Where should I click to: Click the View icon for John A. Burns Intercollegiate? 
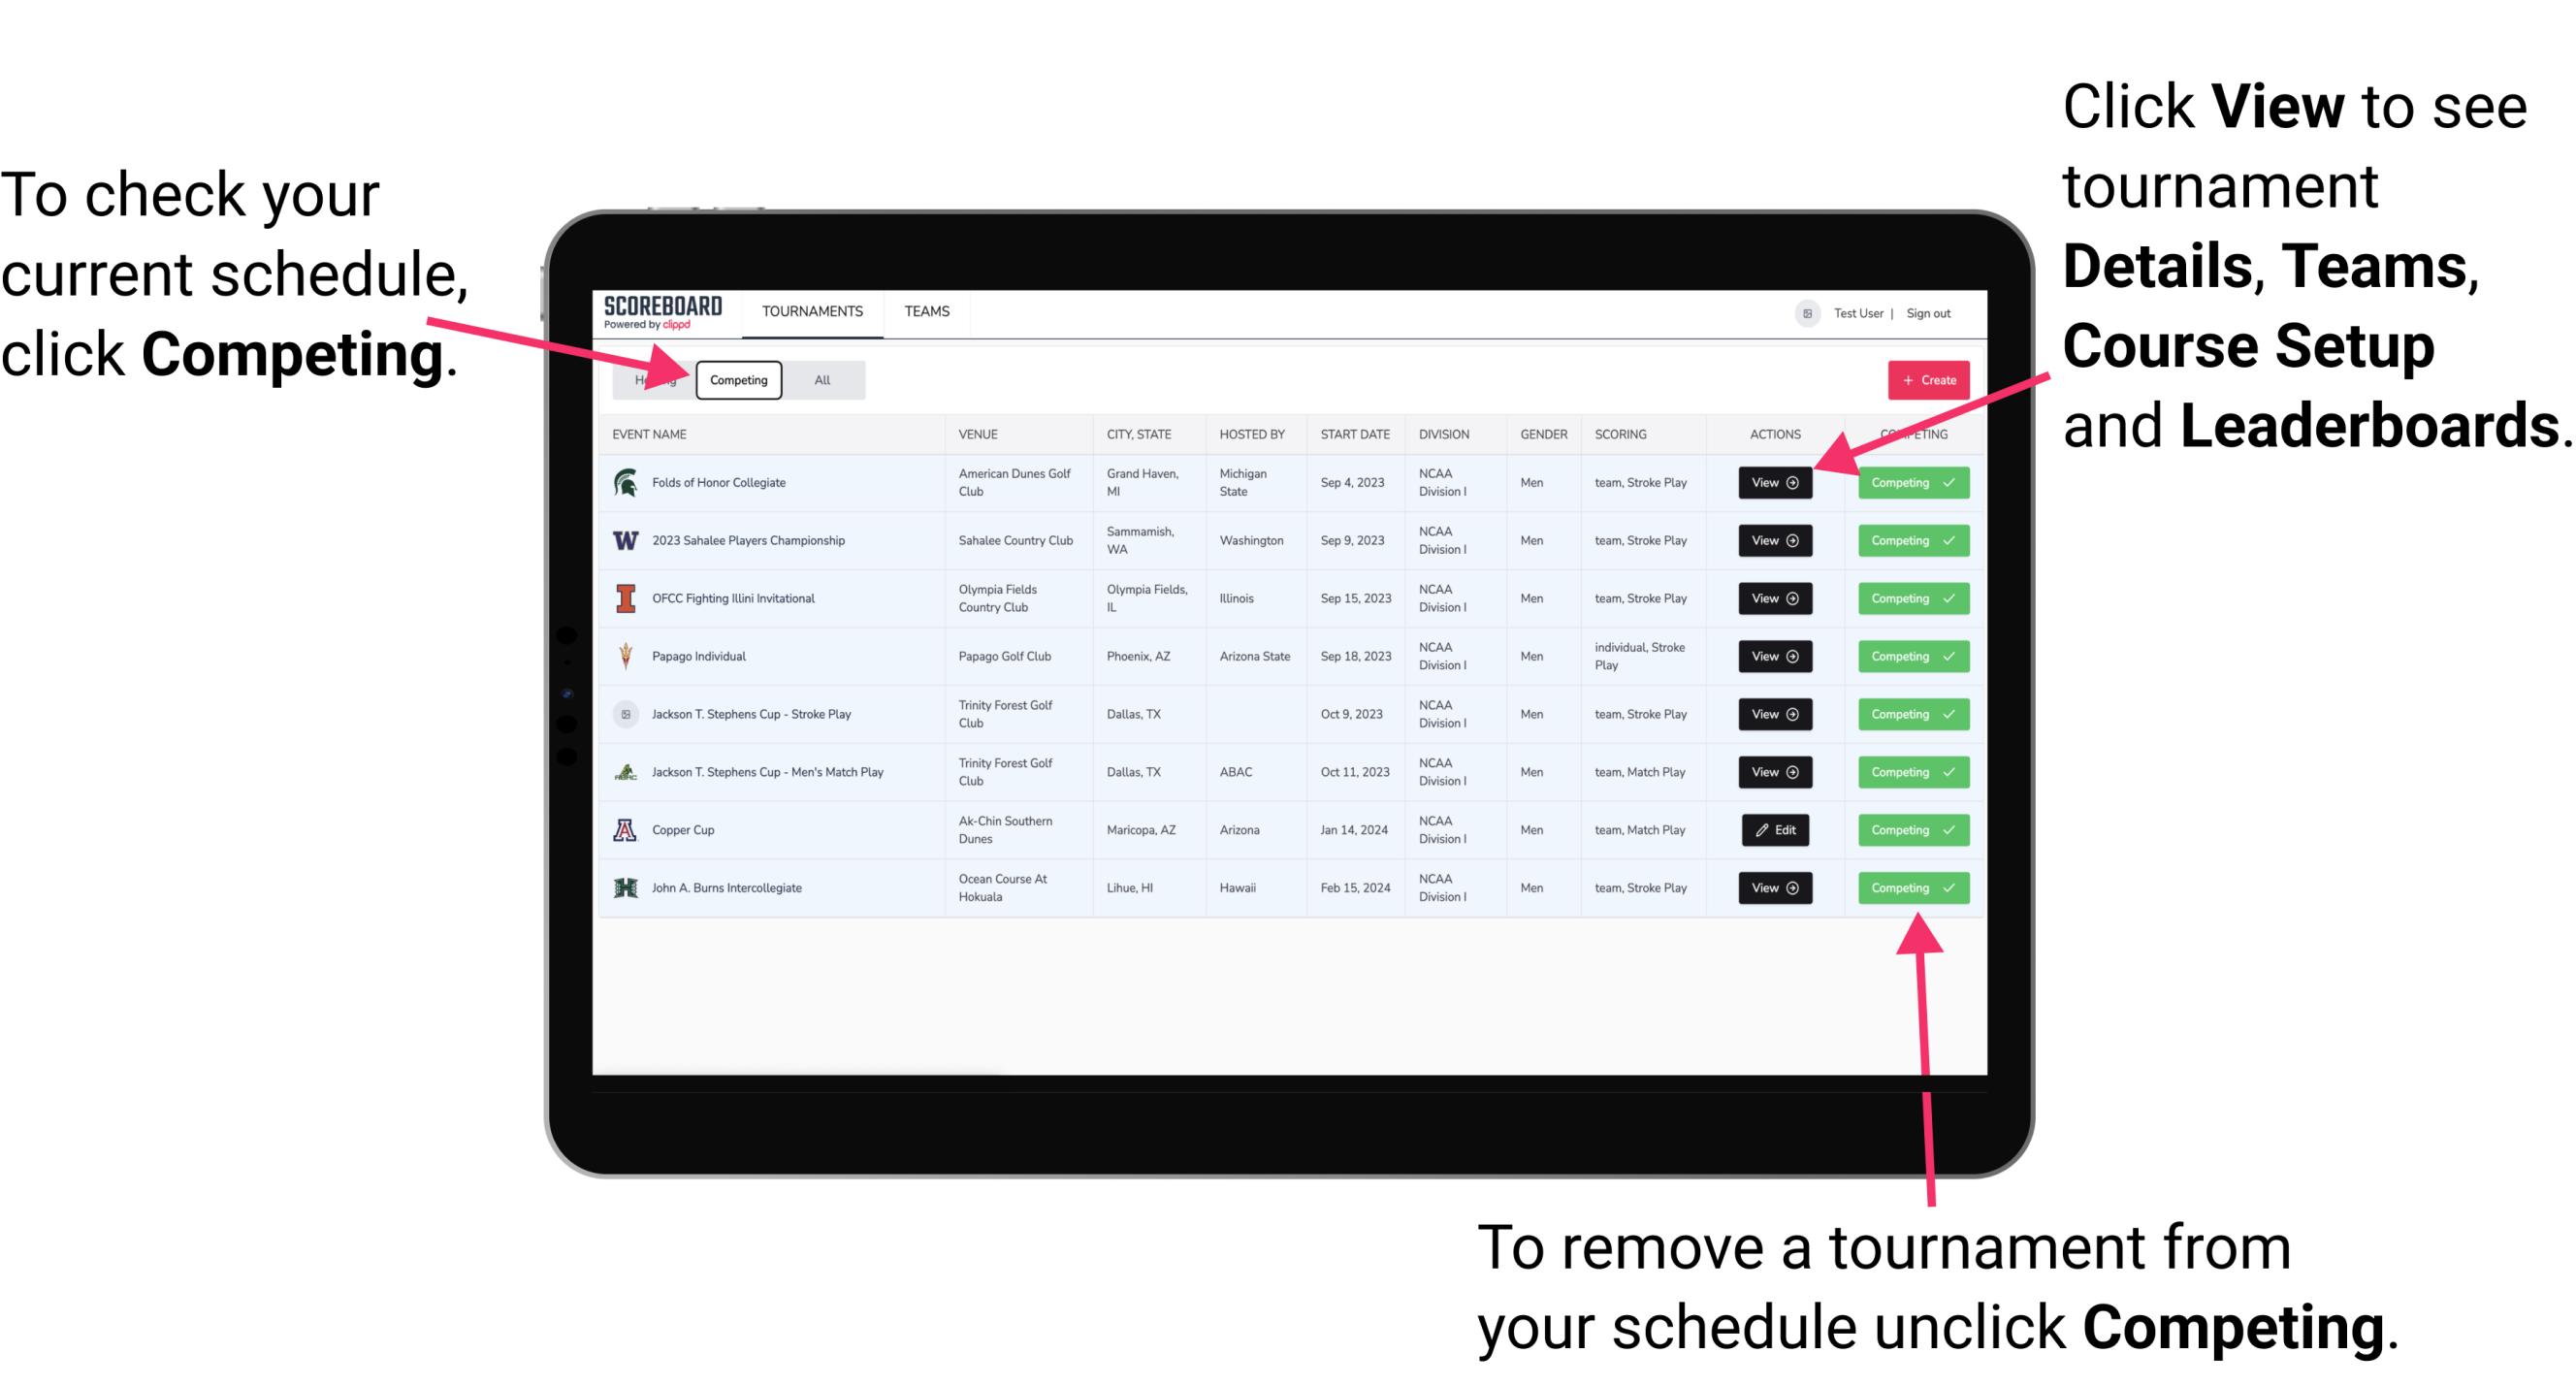pyautogui.click(x=1774, y=887)
